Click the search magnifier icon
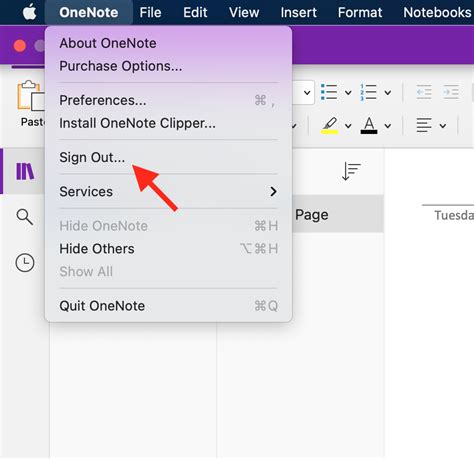Image resolution: width=474 pixels, height=459 pixels. [x=25, y=217]
